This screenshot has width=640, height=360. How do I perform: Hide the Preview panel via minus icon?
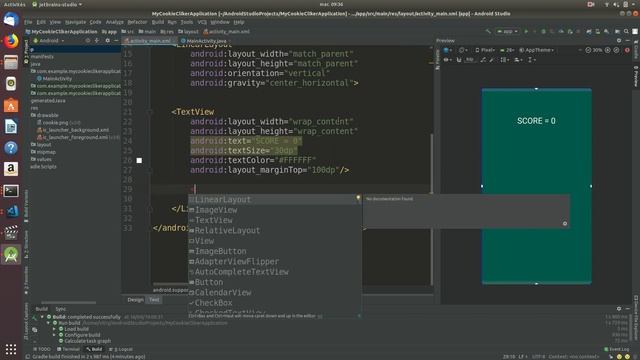[x=628, y=40]
